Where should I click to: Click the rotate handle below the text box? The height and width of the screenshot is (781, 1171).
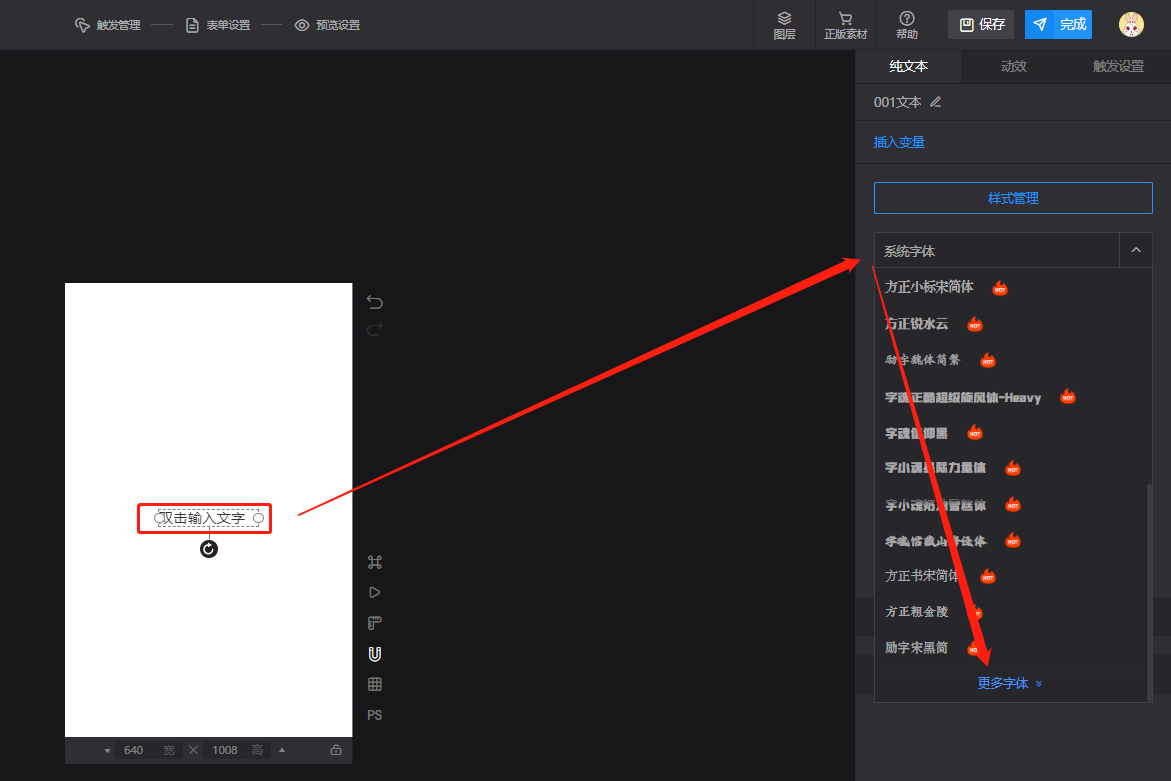(x=209, y=550)
